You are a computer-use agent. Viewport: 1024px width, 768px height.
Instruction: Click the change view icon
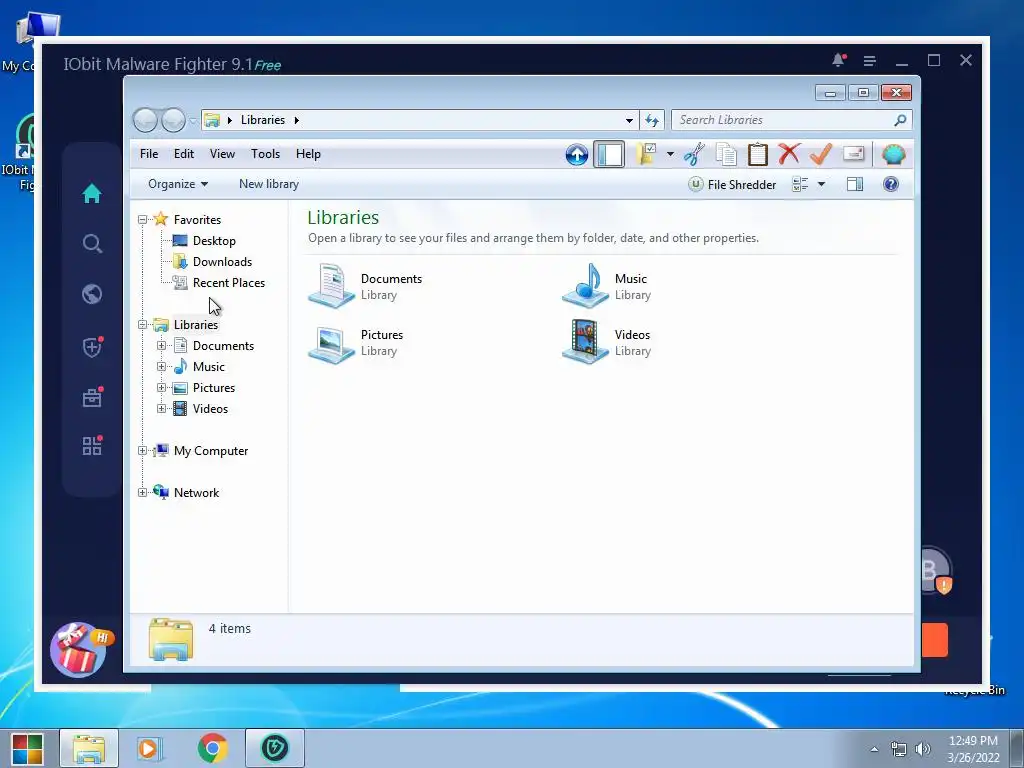tap(800, 185)
